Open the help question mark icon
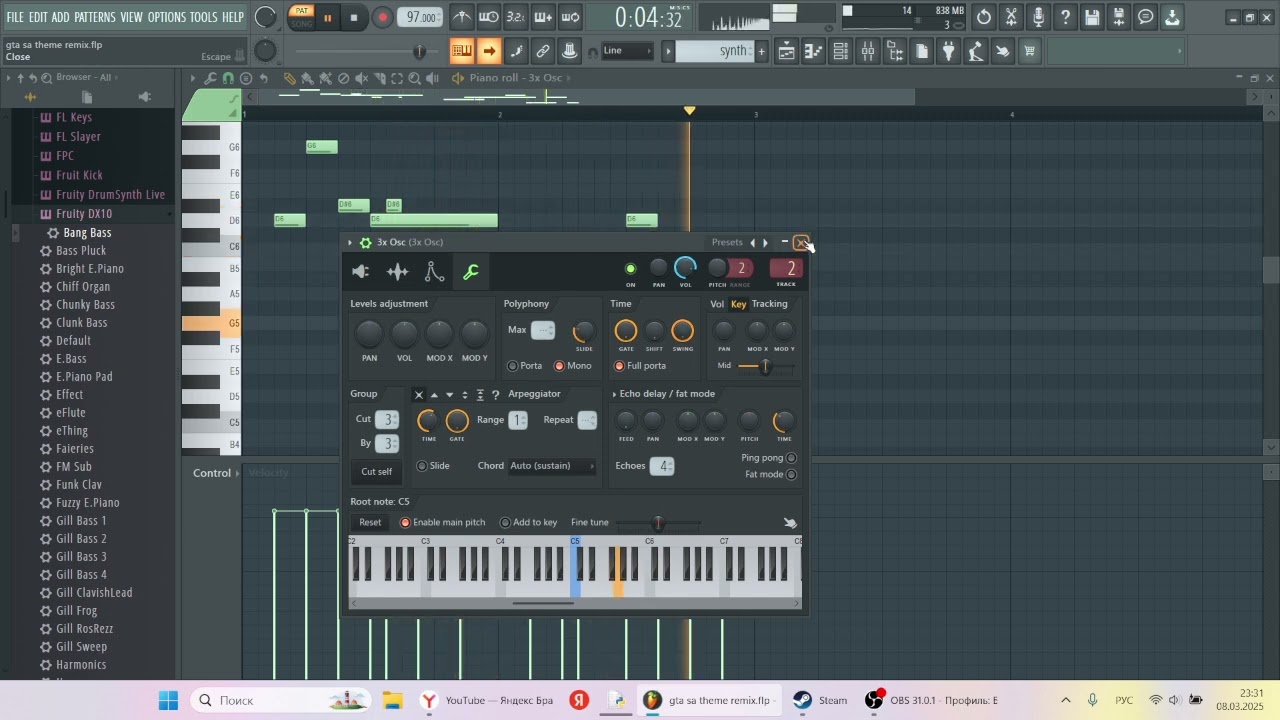This screenshot has width=1280, height=720. pyautogui.click(x=1065, y=17)
